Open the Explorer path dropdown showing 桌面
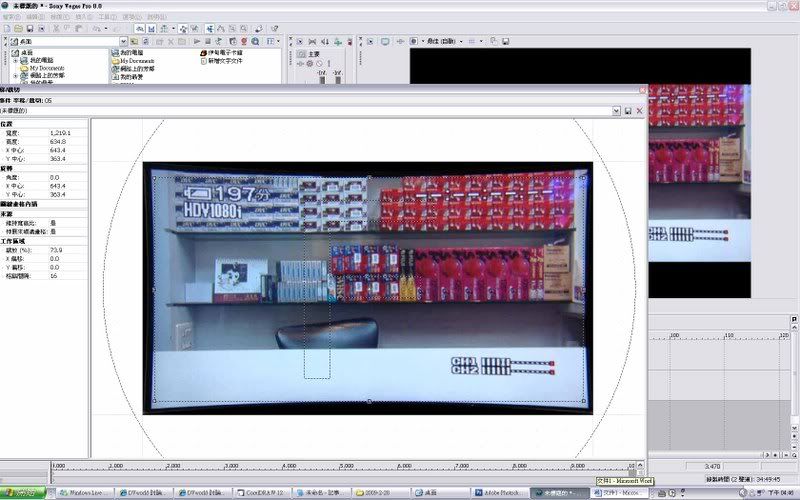Image resolution: width=800 pixels, height=500 pixels. click(x=123, y=41)
